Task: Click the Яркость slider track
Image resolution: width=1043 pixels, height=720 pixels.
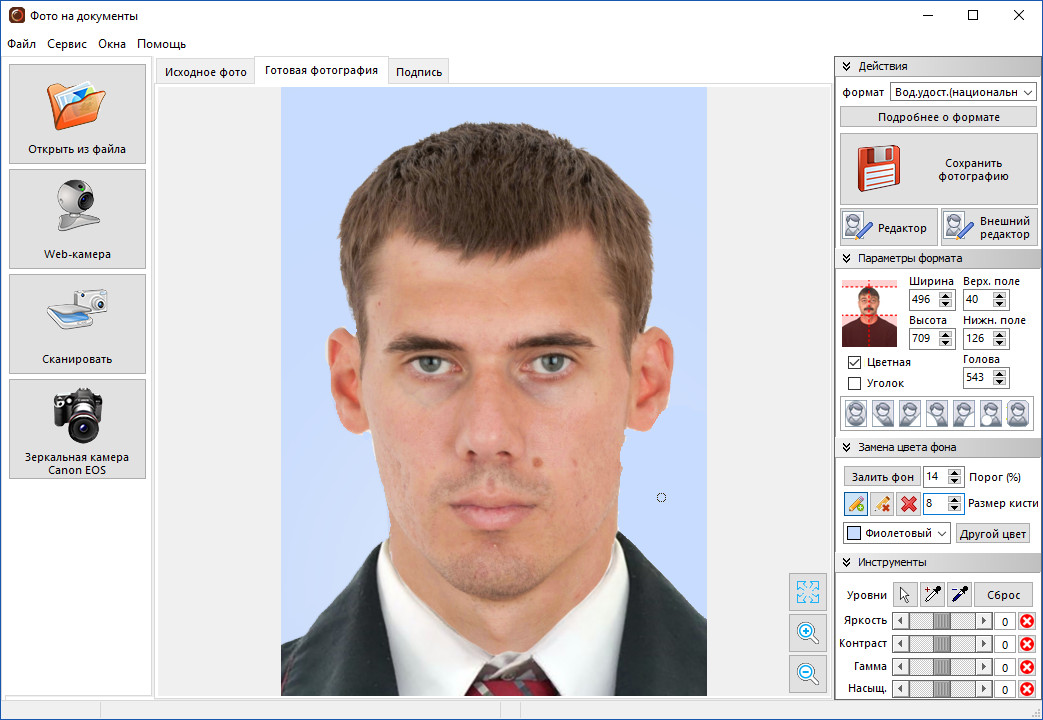Action: click(942, 621)
